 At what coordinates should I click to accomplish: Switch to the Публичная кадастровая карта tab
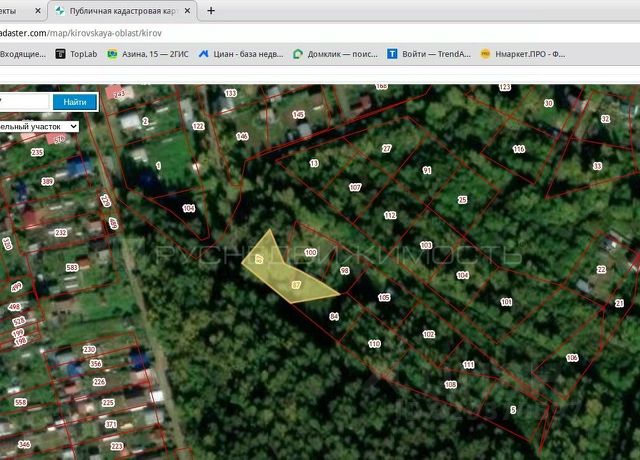tap(122, 11)
